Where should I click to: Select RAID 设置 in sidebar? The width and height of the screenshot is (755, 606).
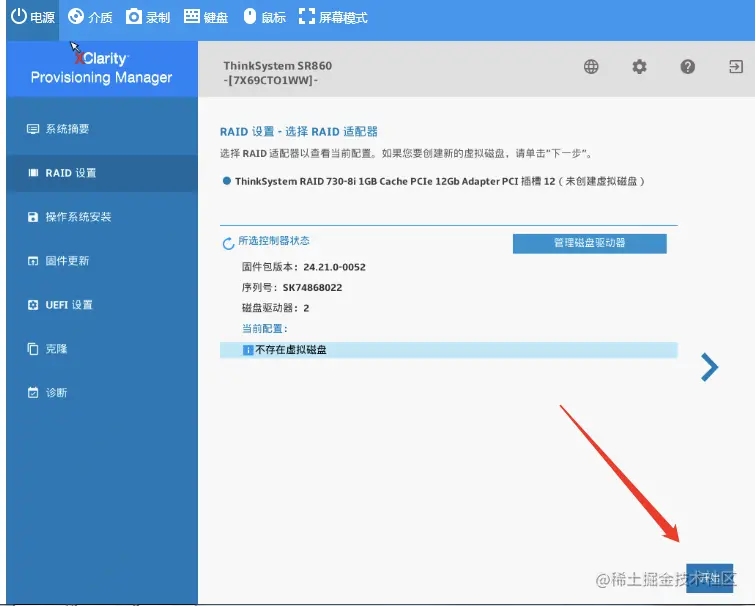click(x=102, y=173)
